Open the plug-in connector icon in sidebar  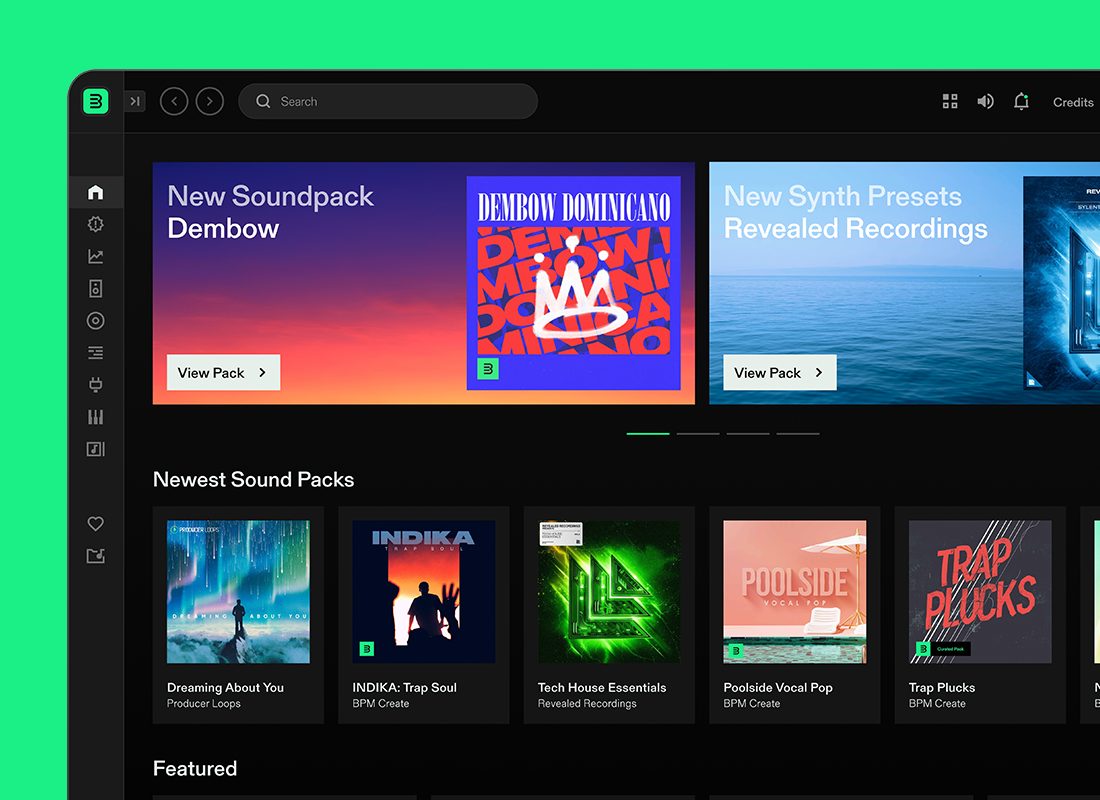96,385
